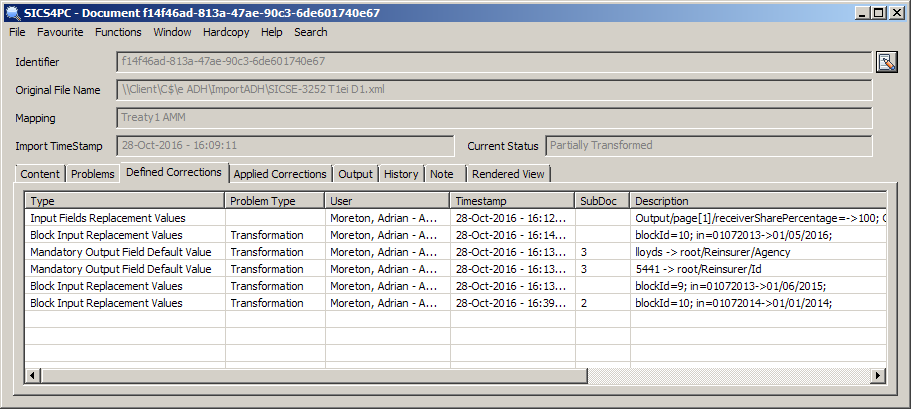The width and height of the screenshot is (911, 409).
Task: Open the File menu
Action: click(17, 32)
